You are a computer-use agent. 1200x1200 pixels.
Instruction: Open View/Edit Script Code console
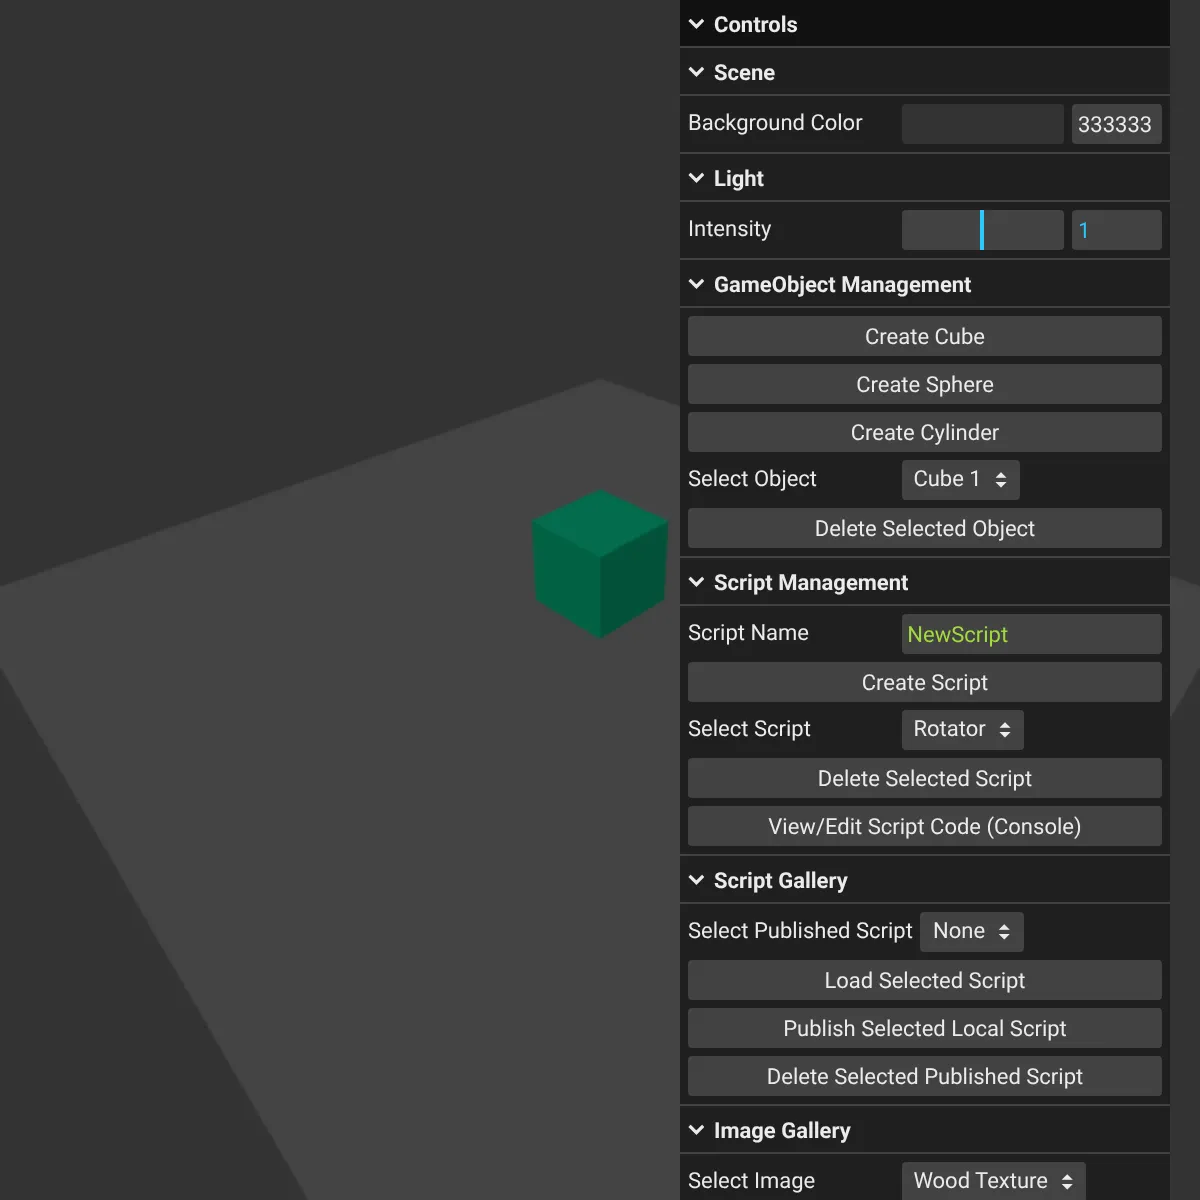(923, 826)
